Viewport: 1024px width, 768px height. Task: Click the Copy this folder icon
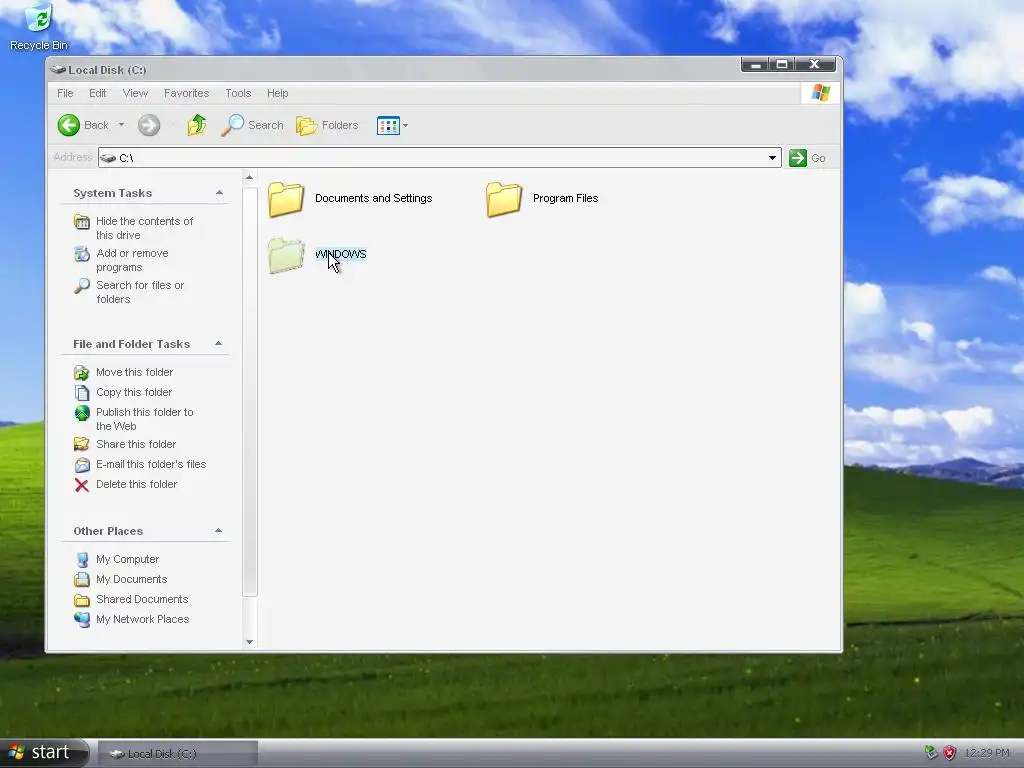coord(82,392)
